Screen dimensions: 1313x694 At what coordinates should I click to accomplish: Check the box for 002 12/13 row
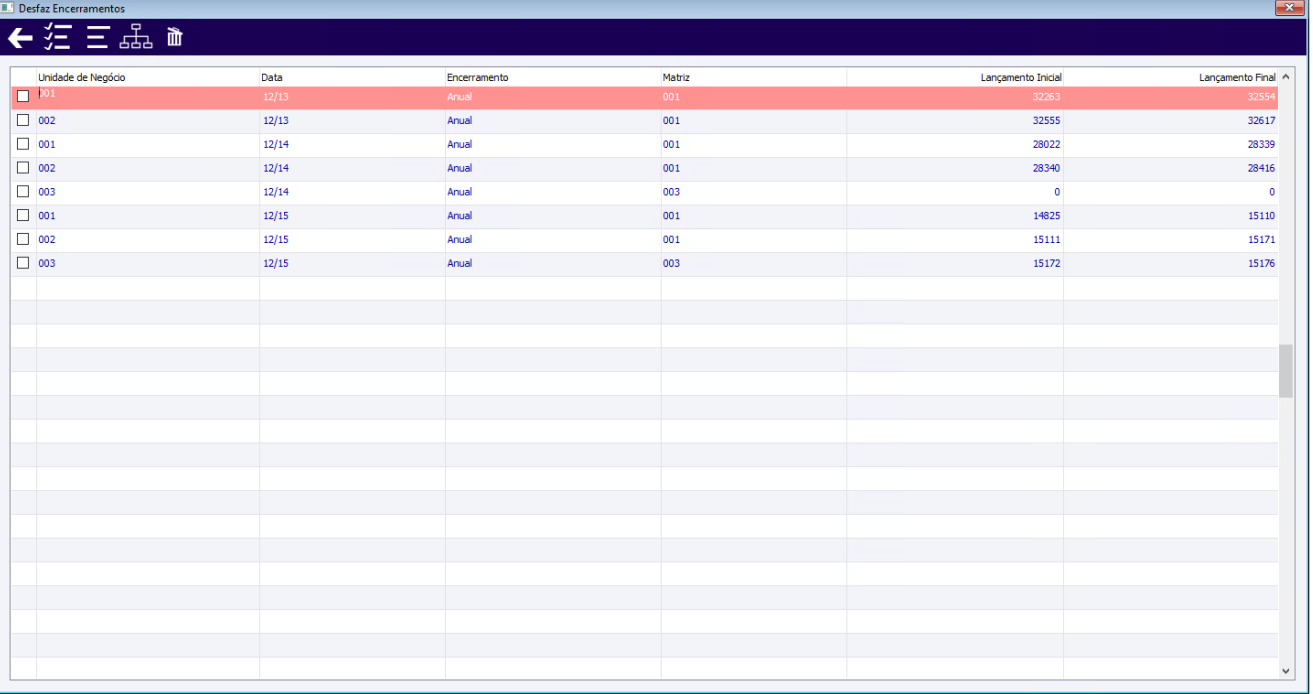23,120
